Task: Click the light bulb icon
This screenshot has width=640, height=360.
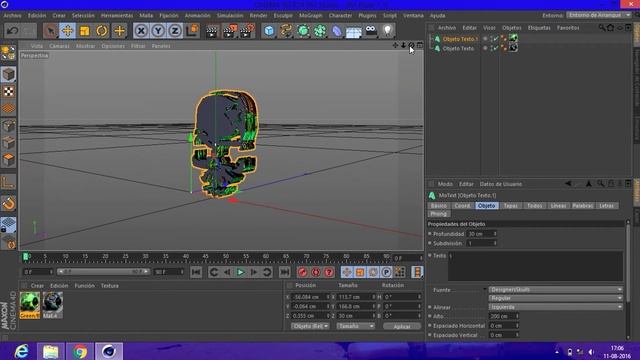Action: [x=387, y=30]
